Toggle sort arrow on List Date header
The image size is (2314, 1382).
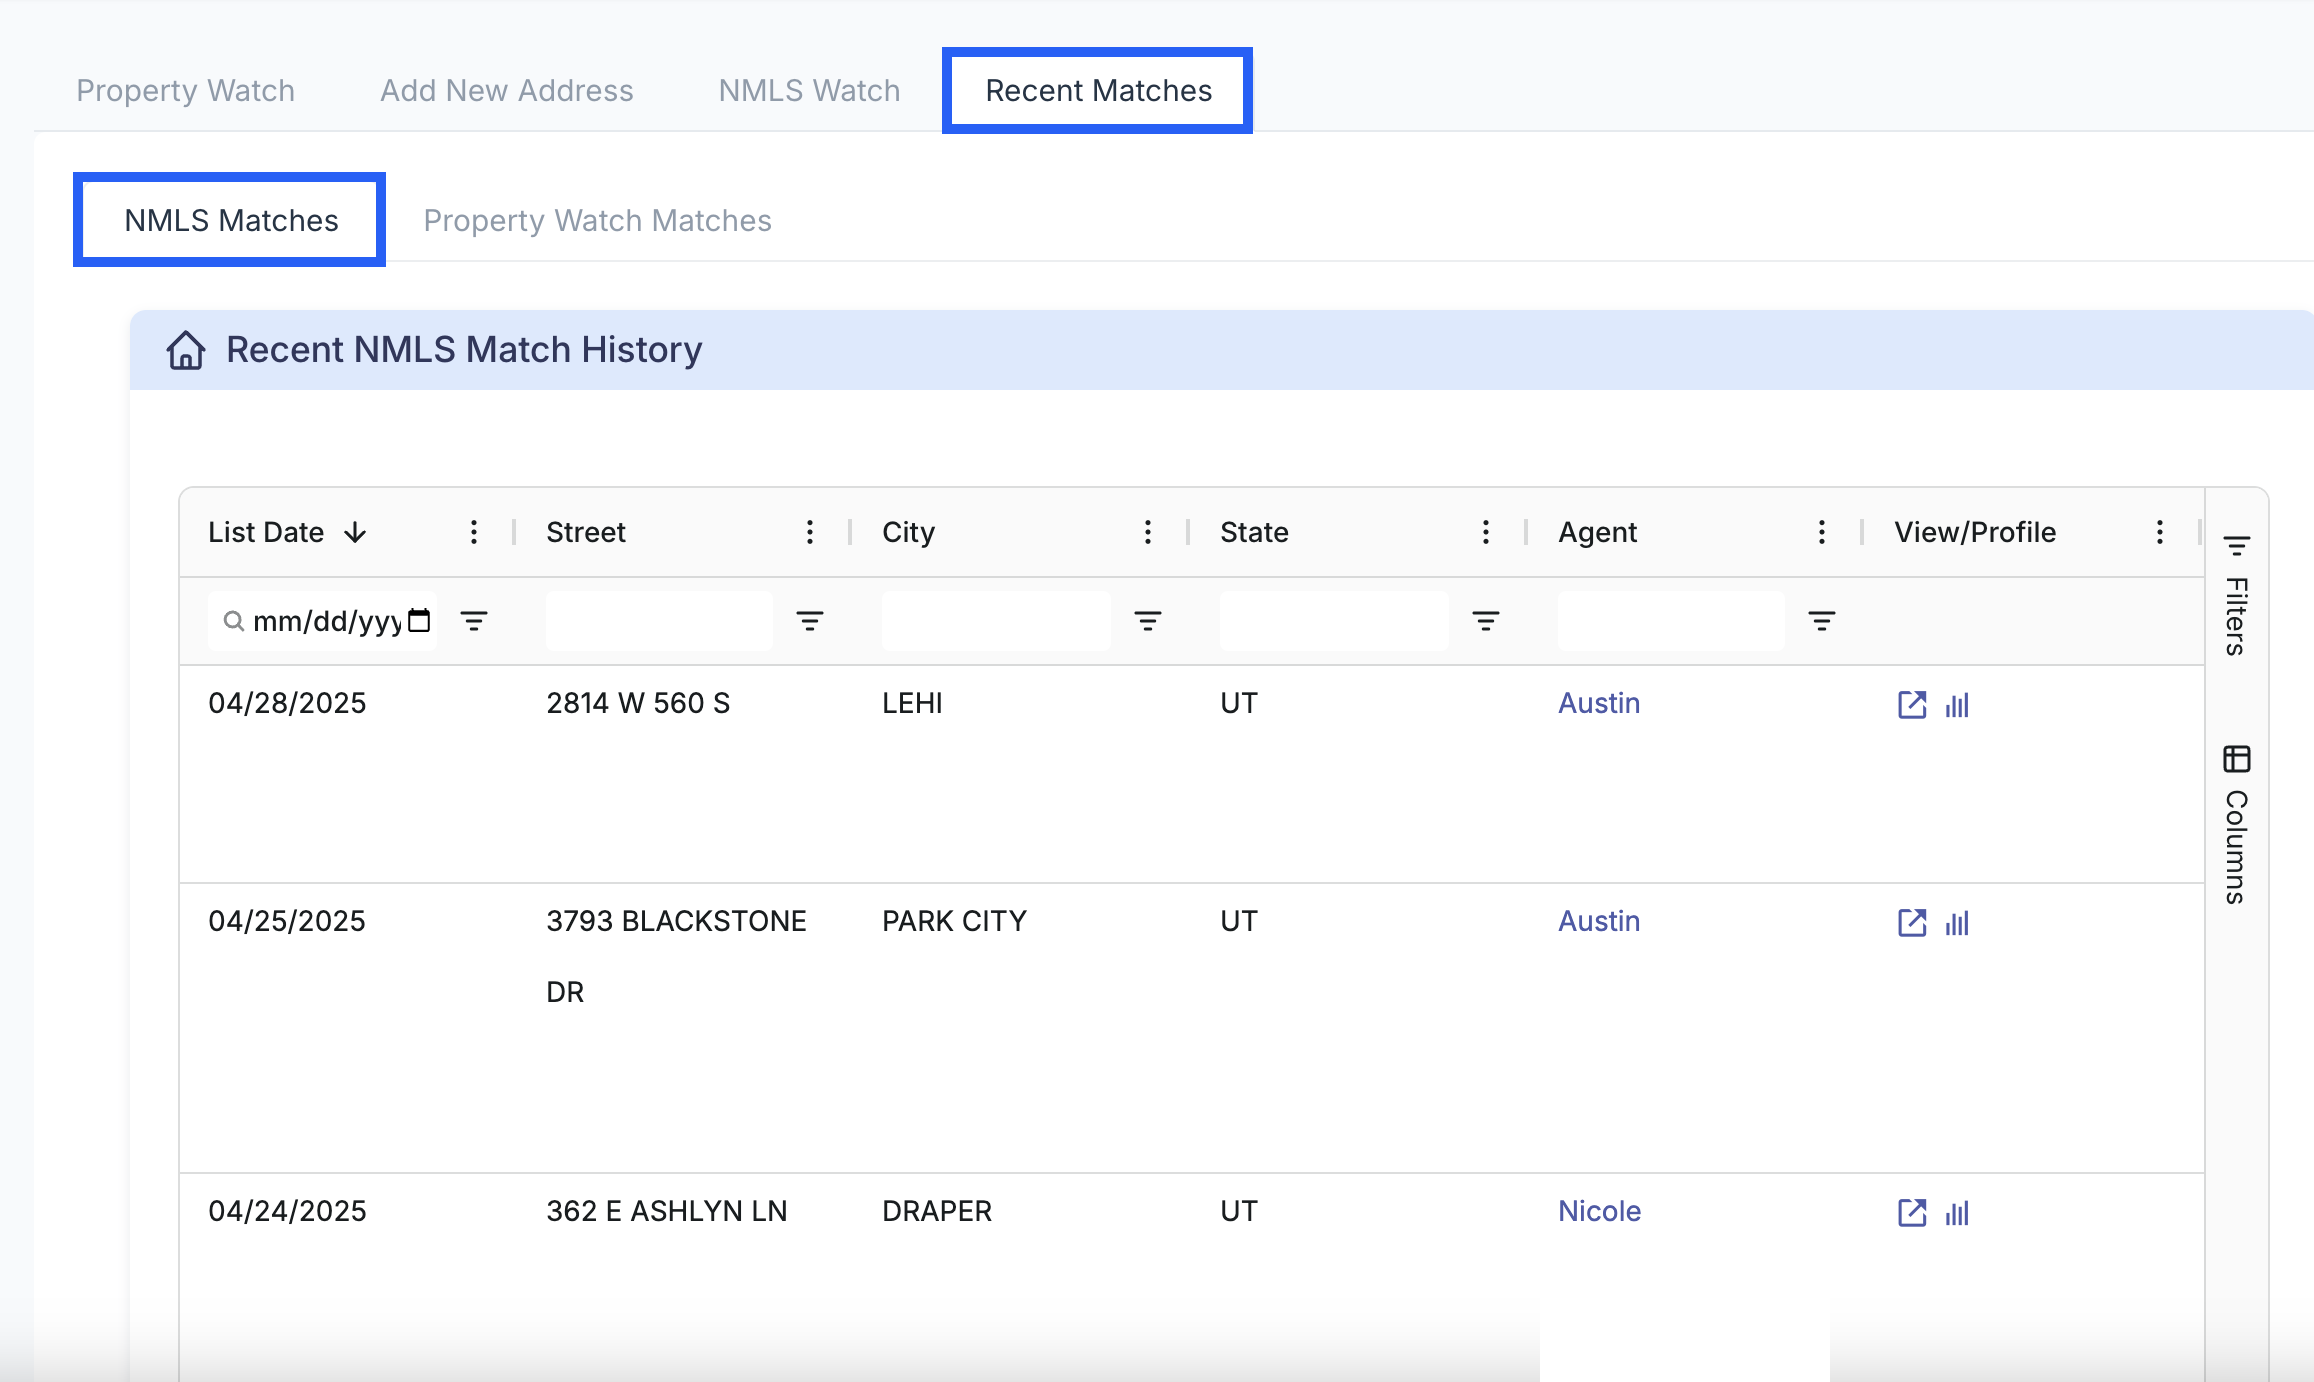pyautogui.click(x=355, y=532)
